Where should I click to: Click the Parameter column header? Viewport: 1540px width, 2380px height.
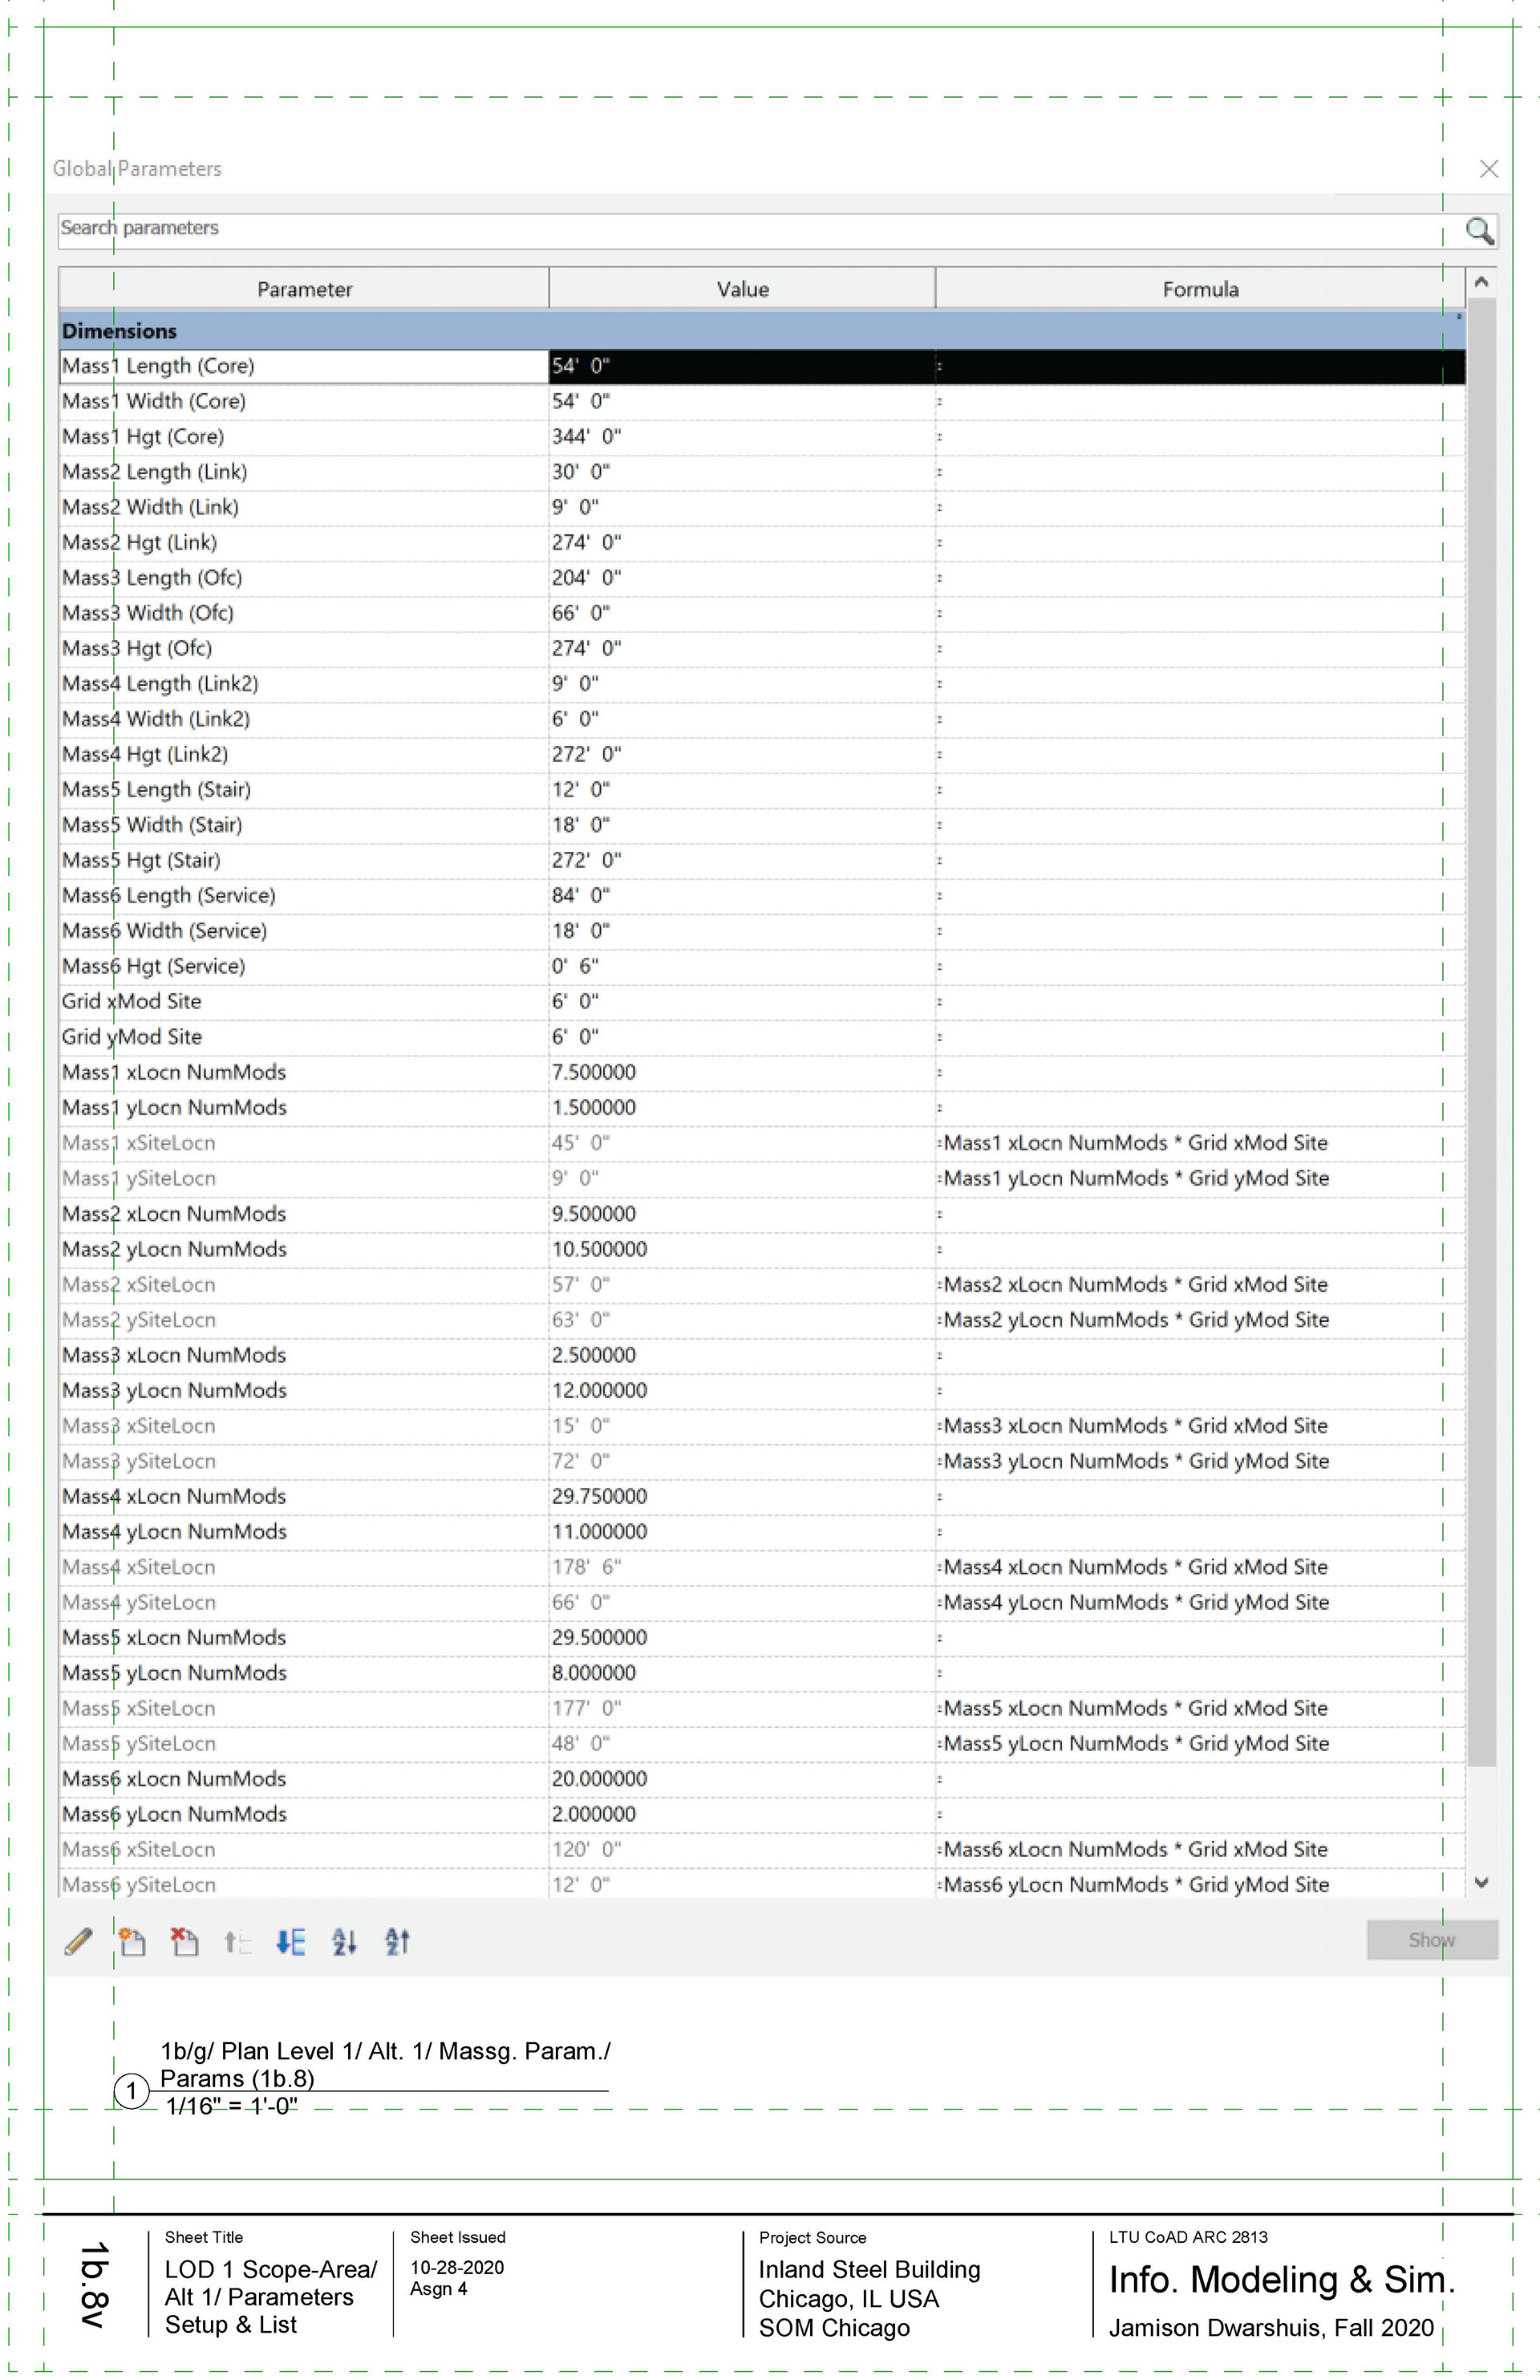pyautogui.click(x=304, y=289)
